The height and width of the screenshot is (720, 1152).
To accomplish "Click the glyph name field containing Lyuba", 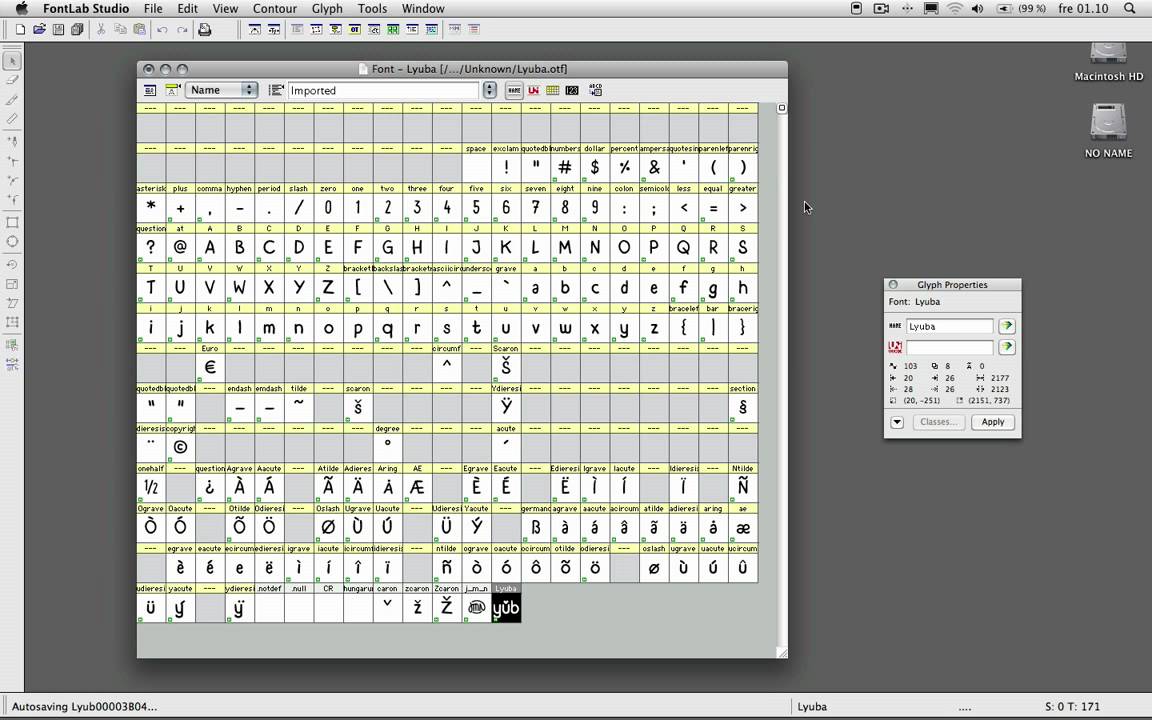I will 949,326.
